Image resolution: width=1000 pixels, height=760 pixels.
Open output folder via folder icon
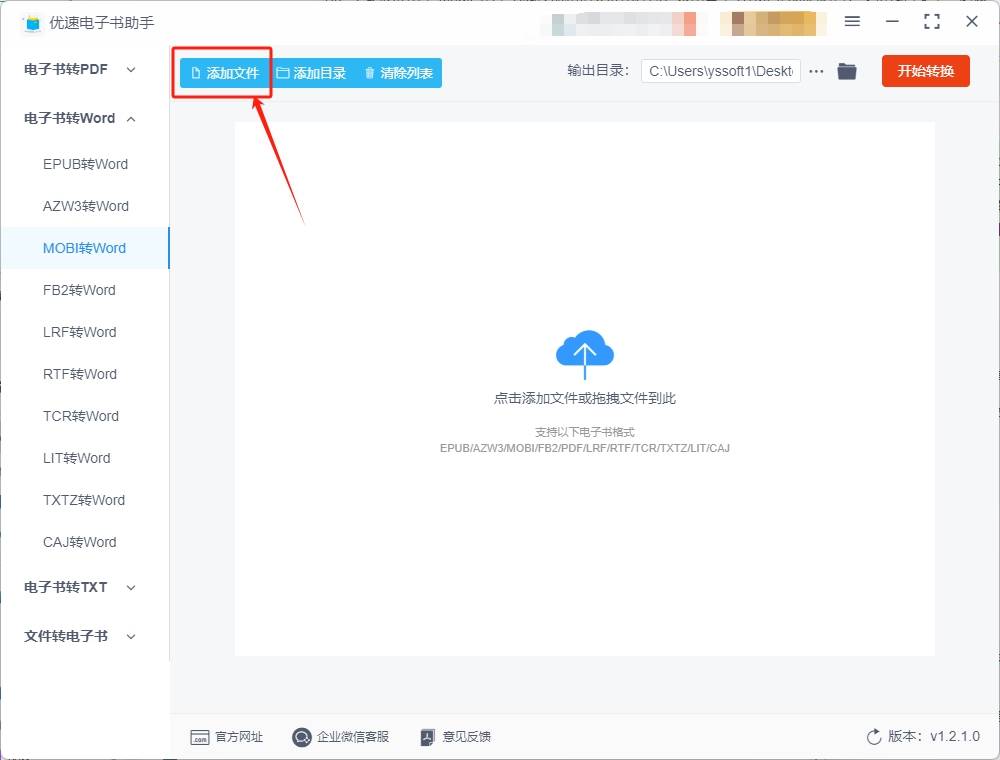(x=846, y=71)
